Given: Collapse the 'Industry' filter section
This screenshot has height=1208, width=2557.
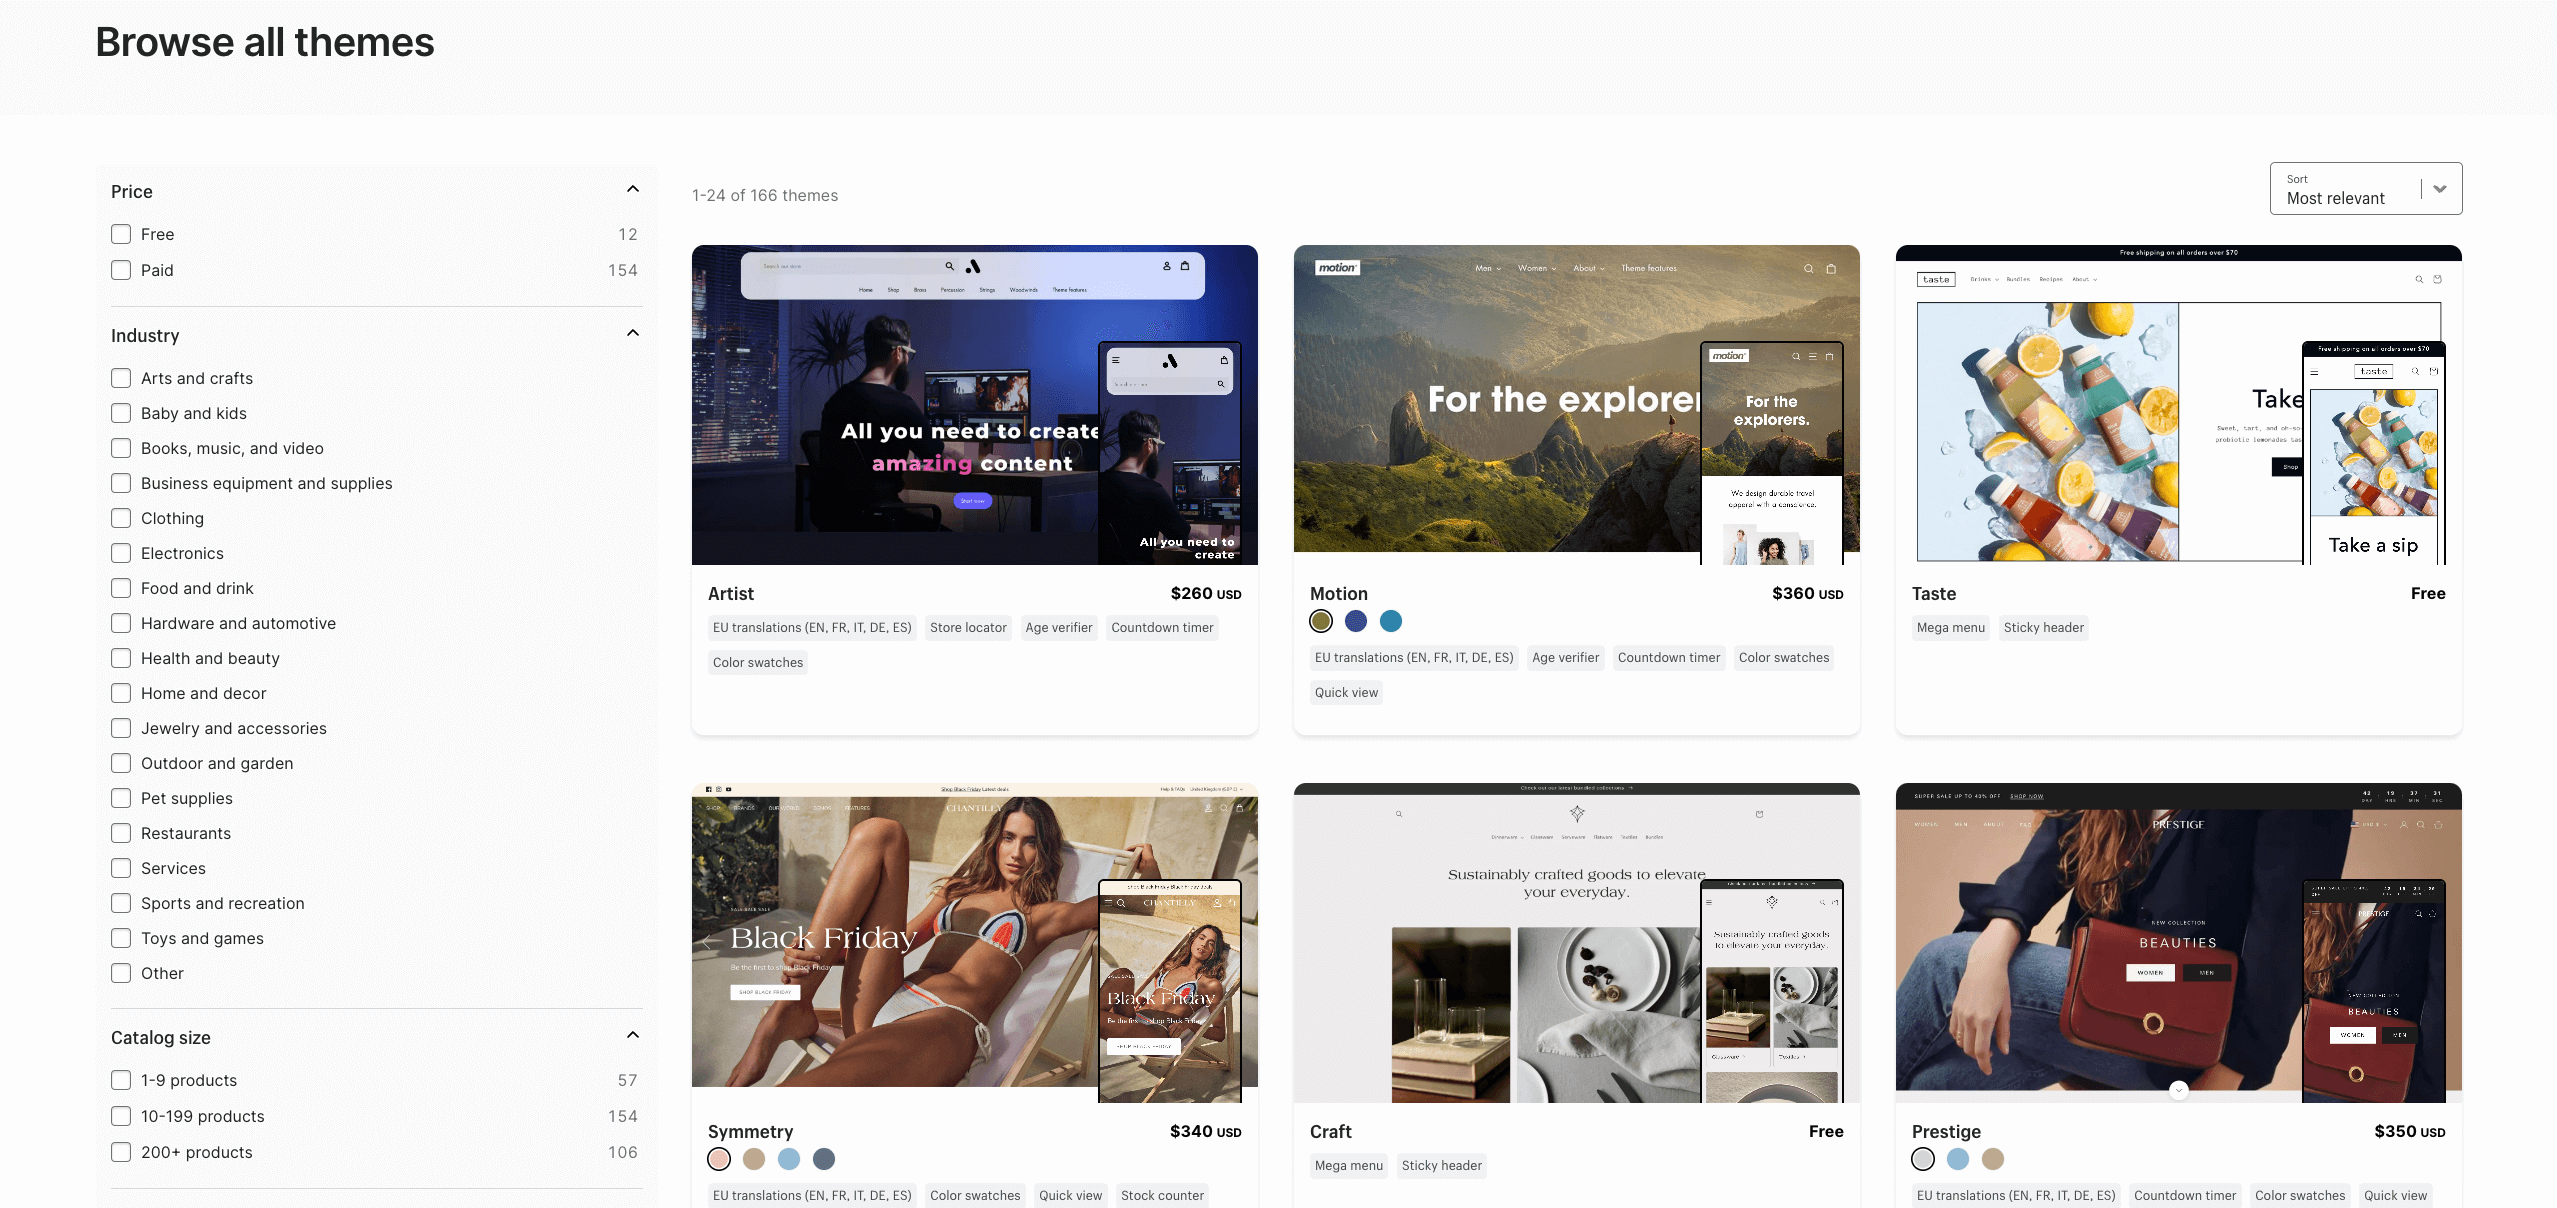Looking at the screenshot, I should click(633, 334).
